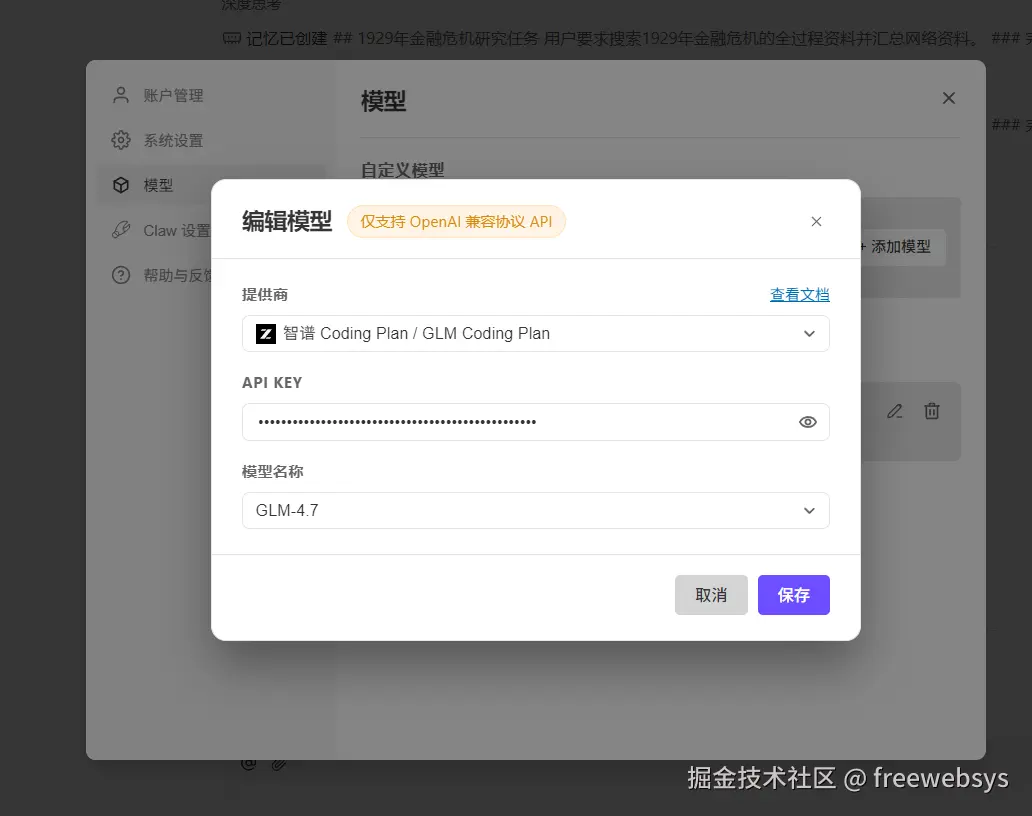Click the 模型 panel heading

pos(384,101)
